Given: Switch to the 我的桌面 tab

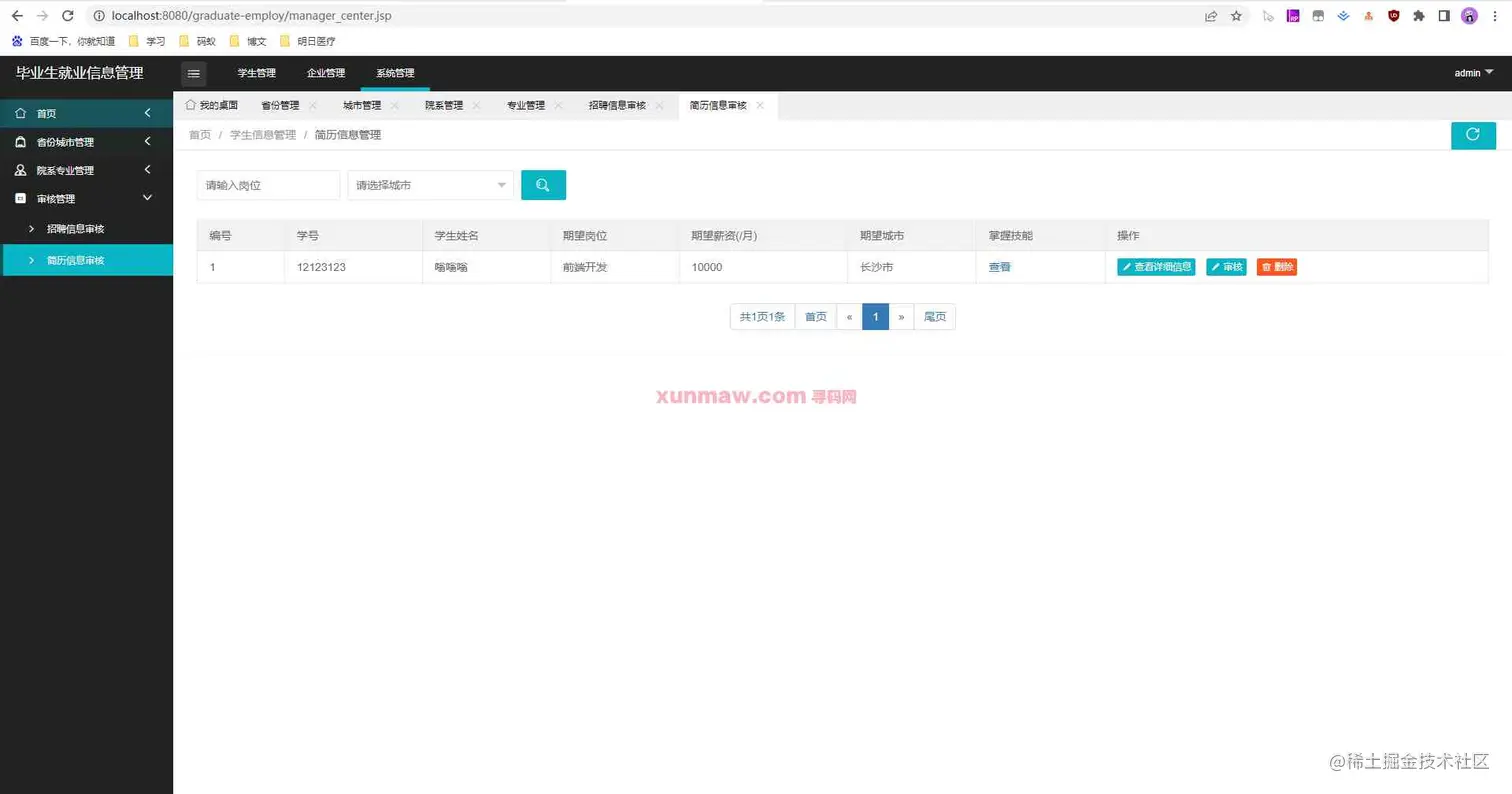Looking at the screenshot, I should (211, 105).
